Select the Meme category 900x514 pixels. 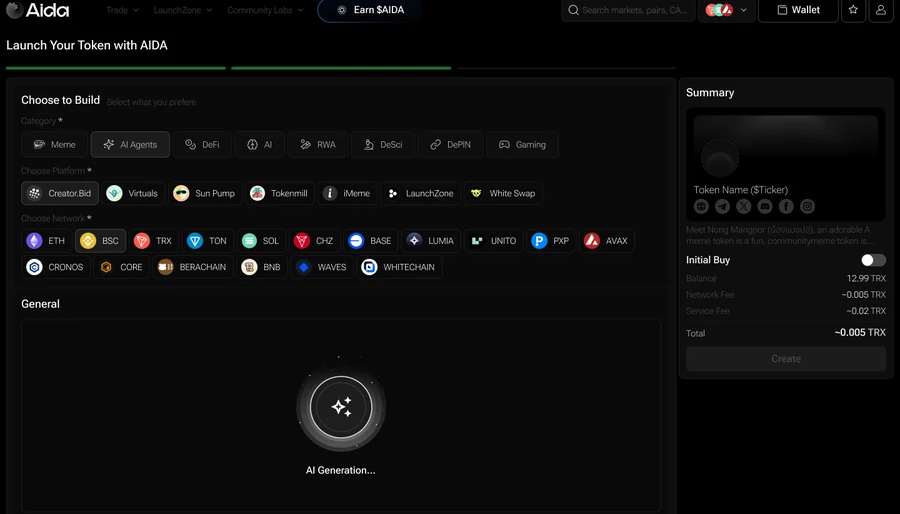point(55,145)
